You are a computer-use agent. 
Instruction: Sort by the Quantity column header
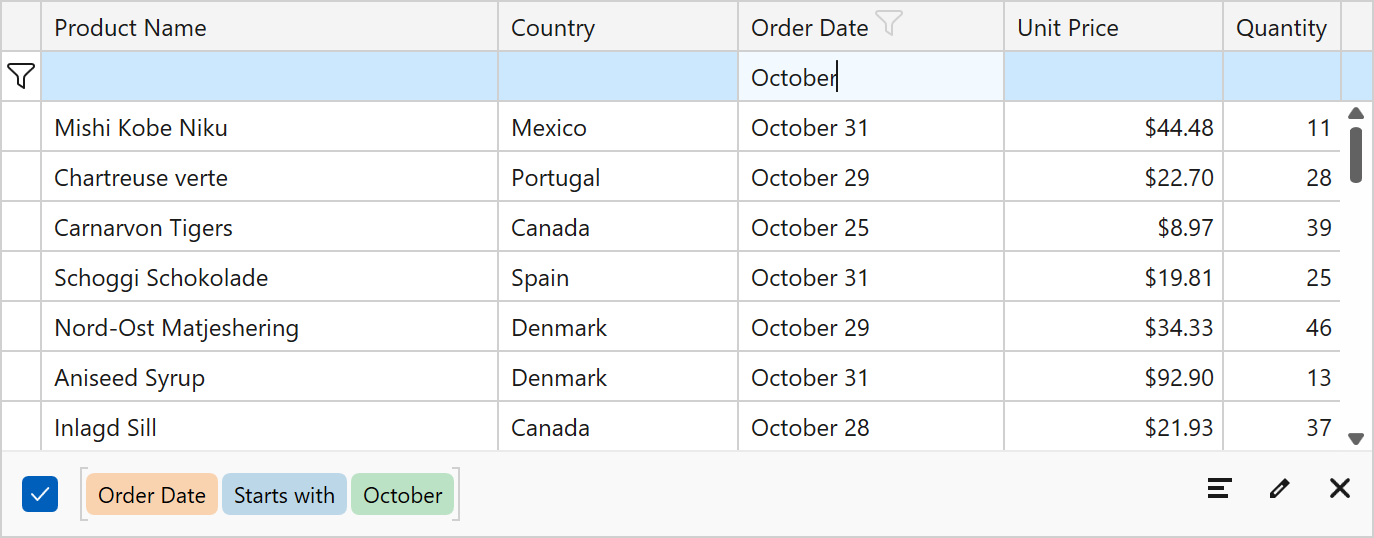click(x=1281, y=27)
